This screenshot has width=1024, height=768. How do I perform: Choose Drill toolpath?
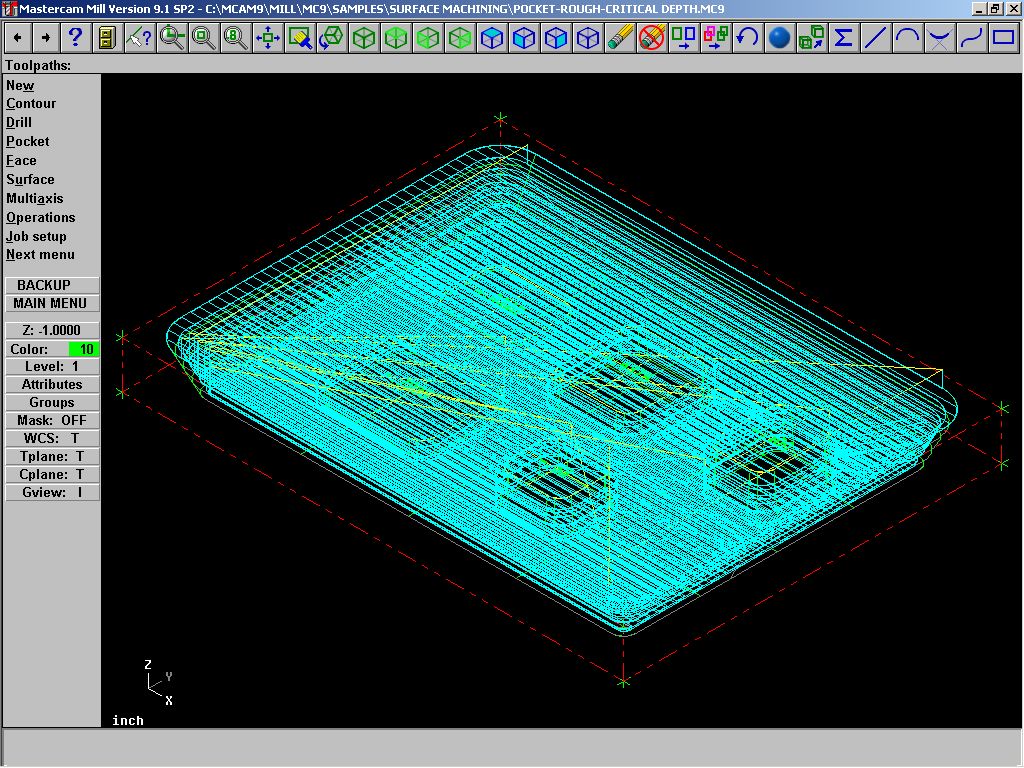click(19, 123)
